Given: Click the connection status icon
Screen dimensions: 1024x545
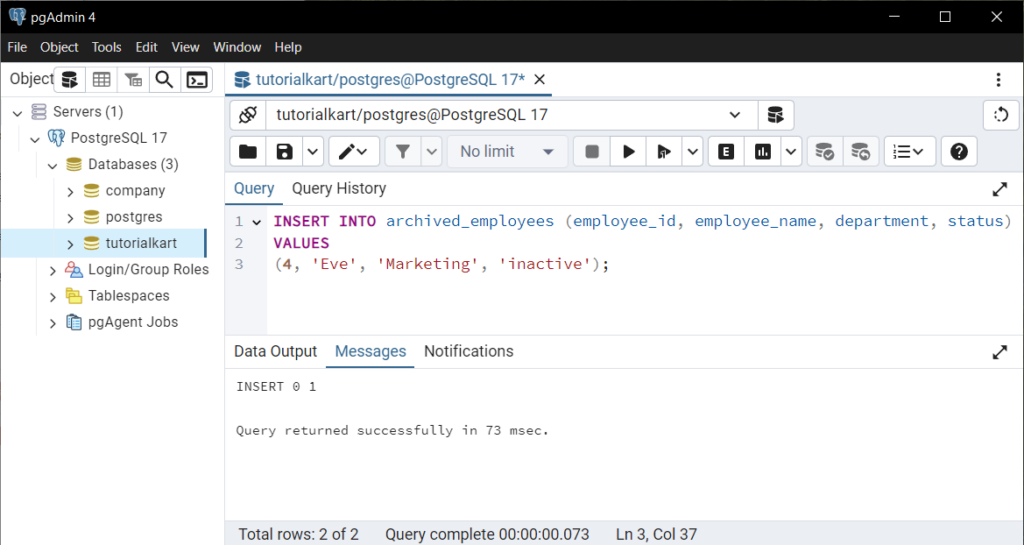Looking at the screenshot, I should [x=248, y=116].
